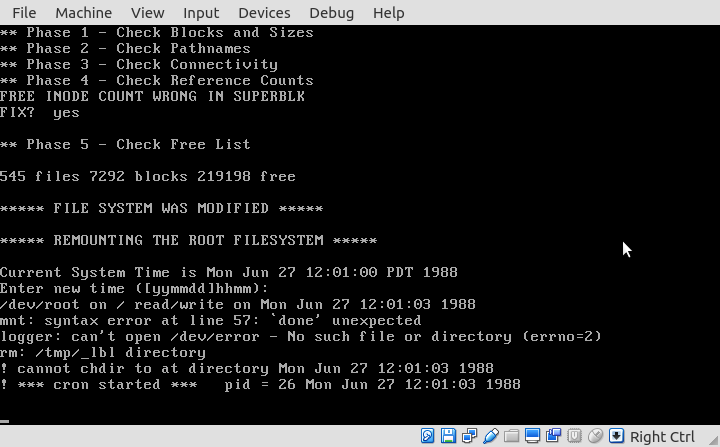Open the network adapters status icon

(x=470, y=436)
